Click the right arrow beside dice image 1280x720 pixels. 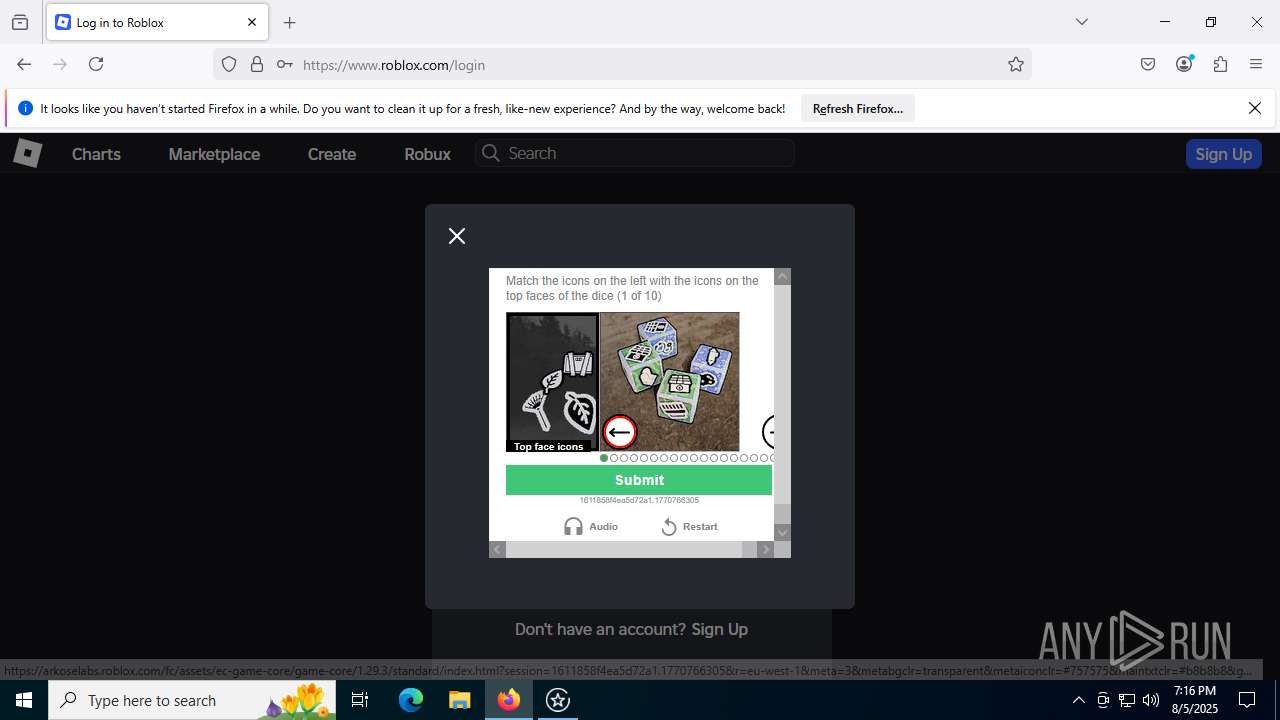768,432
